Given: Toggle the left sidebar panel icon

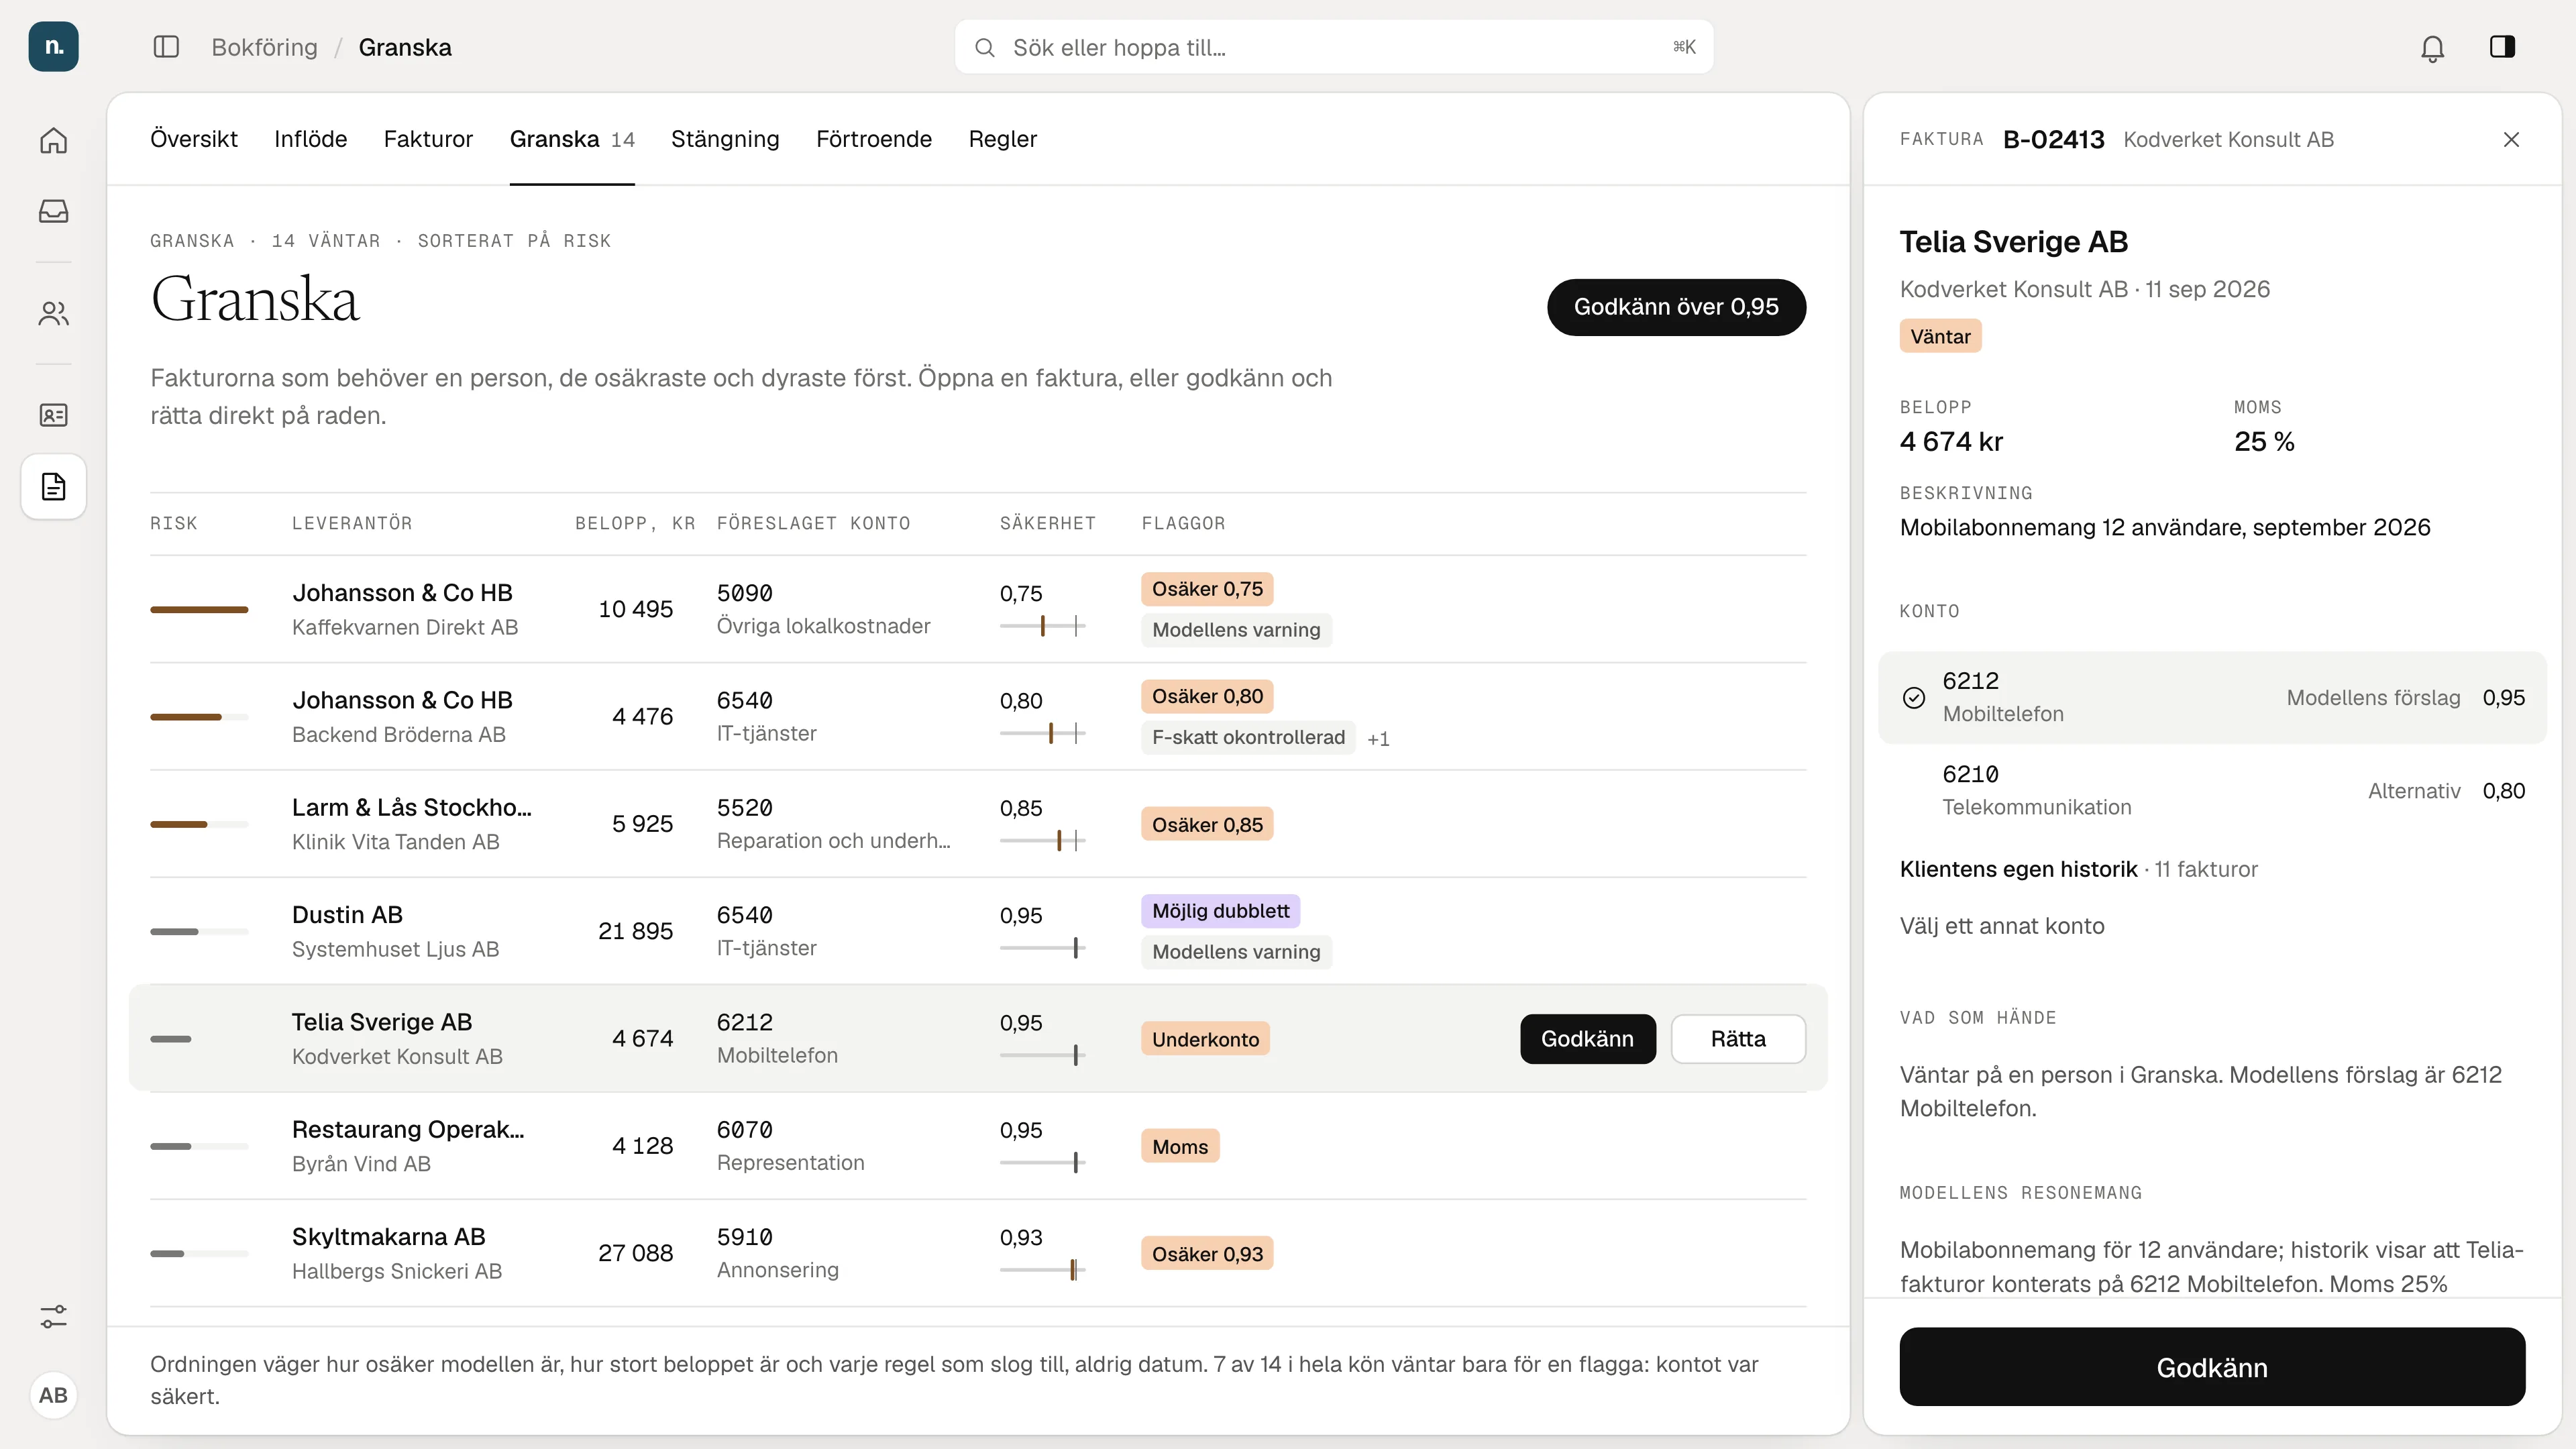Looking at the screenshot, I should 166,47.
